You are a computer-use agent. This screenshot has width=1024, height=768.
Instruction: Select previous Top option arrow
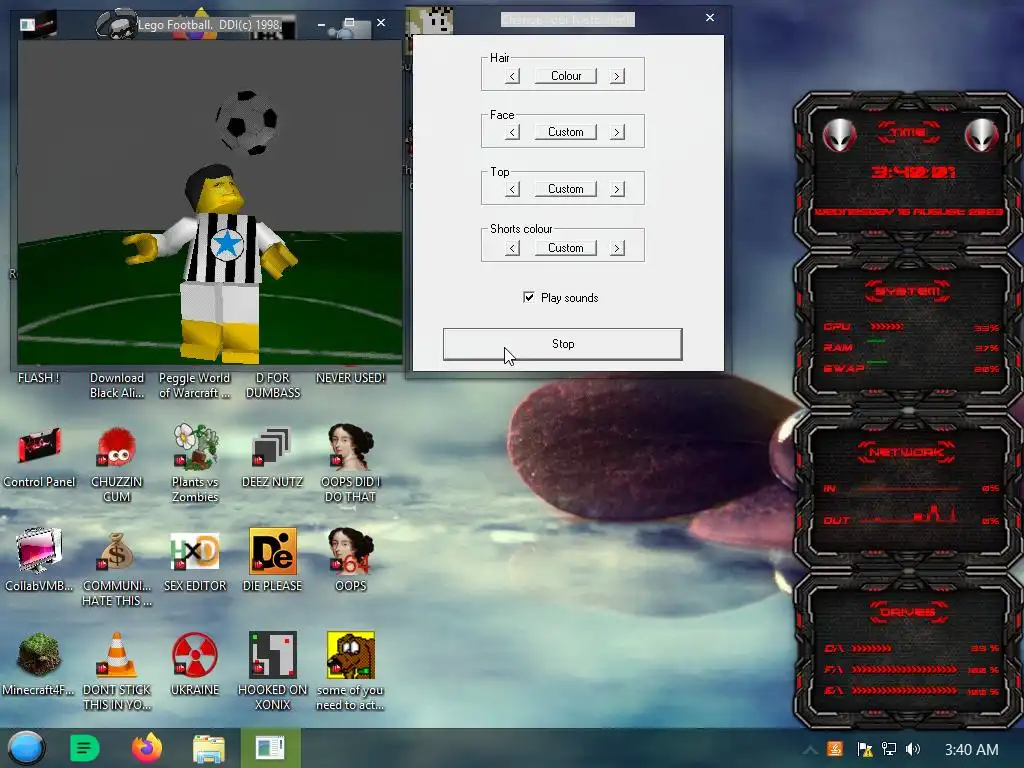(x=513, y=189)
